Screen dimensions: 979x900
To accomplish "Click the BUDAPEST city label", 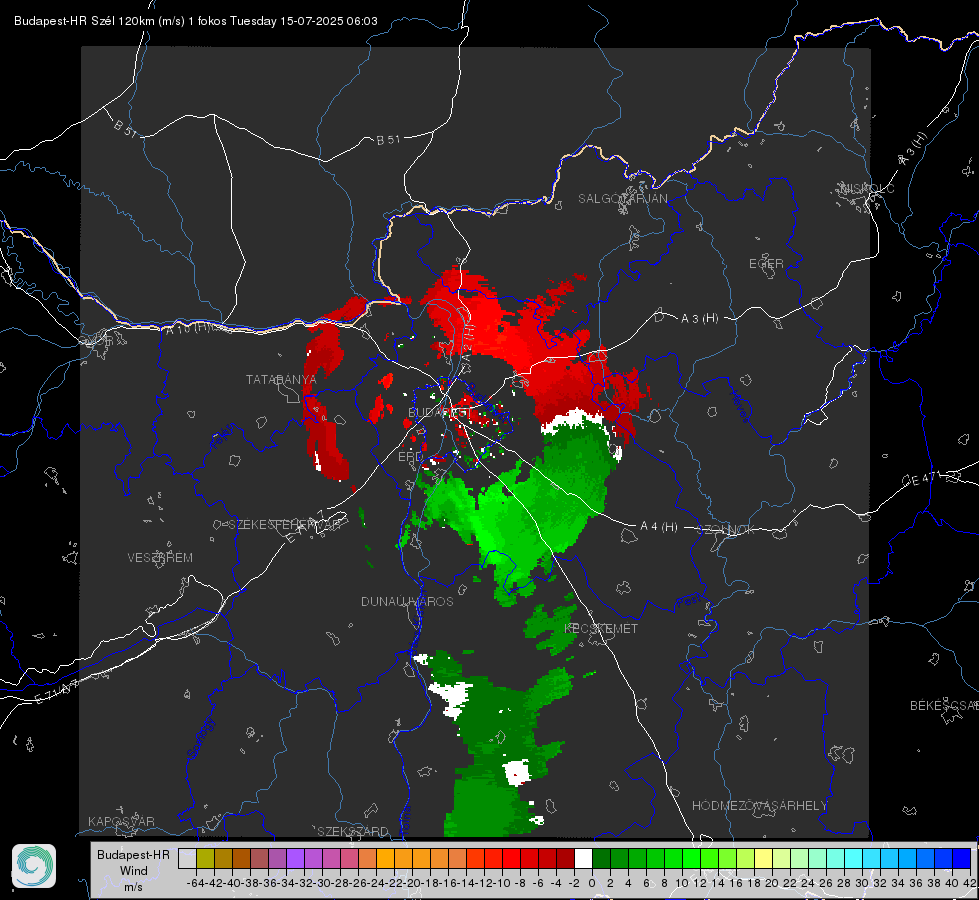I will (x=440, y=412).
